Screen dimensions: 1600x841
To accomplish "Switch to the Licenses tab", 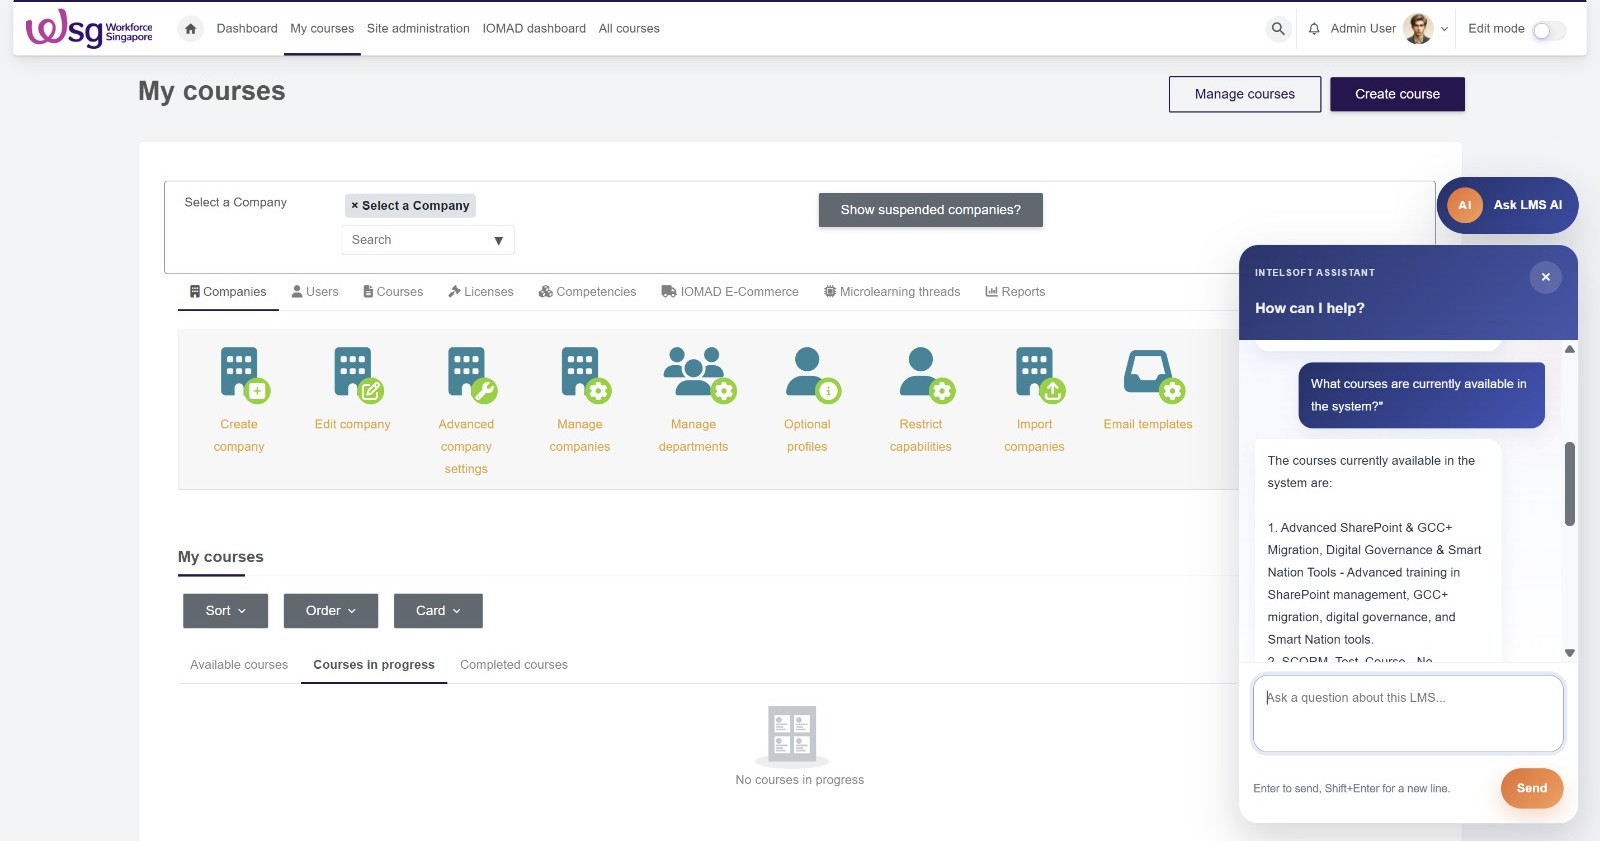I will 481,292.
